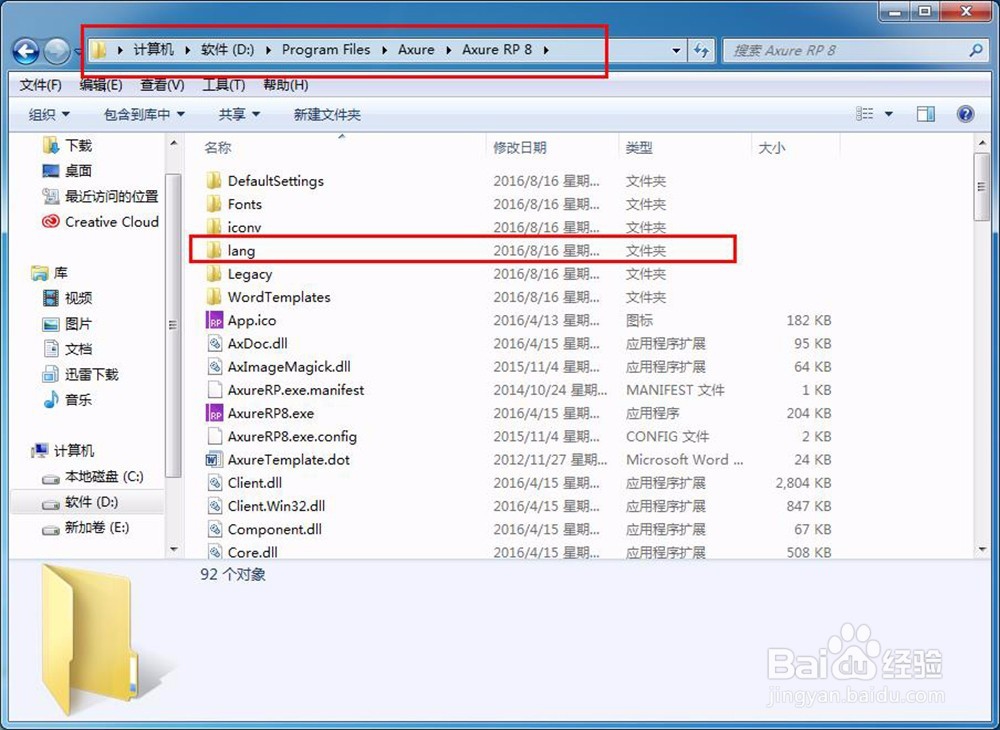Select 本地磁盘 (C:) drive

[x=92, y=477]
